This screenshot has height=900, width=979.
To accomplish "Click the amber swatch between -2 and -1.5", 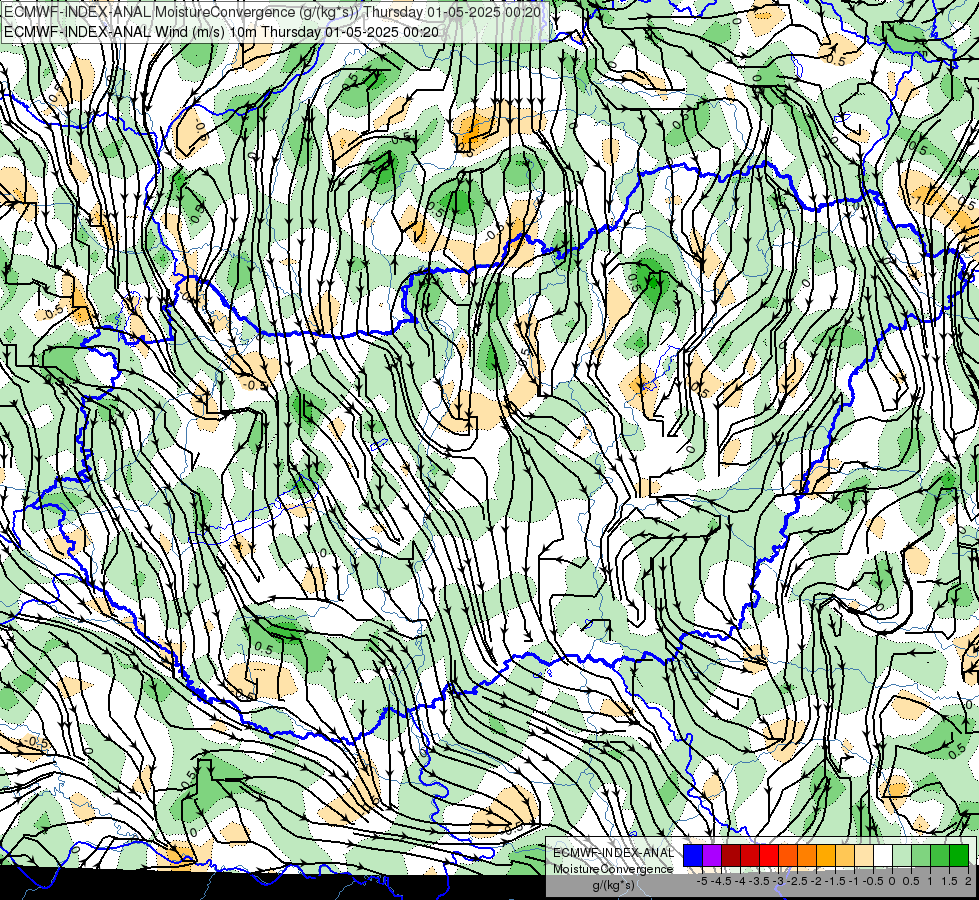I will point(826,855).
